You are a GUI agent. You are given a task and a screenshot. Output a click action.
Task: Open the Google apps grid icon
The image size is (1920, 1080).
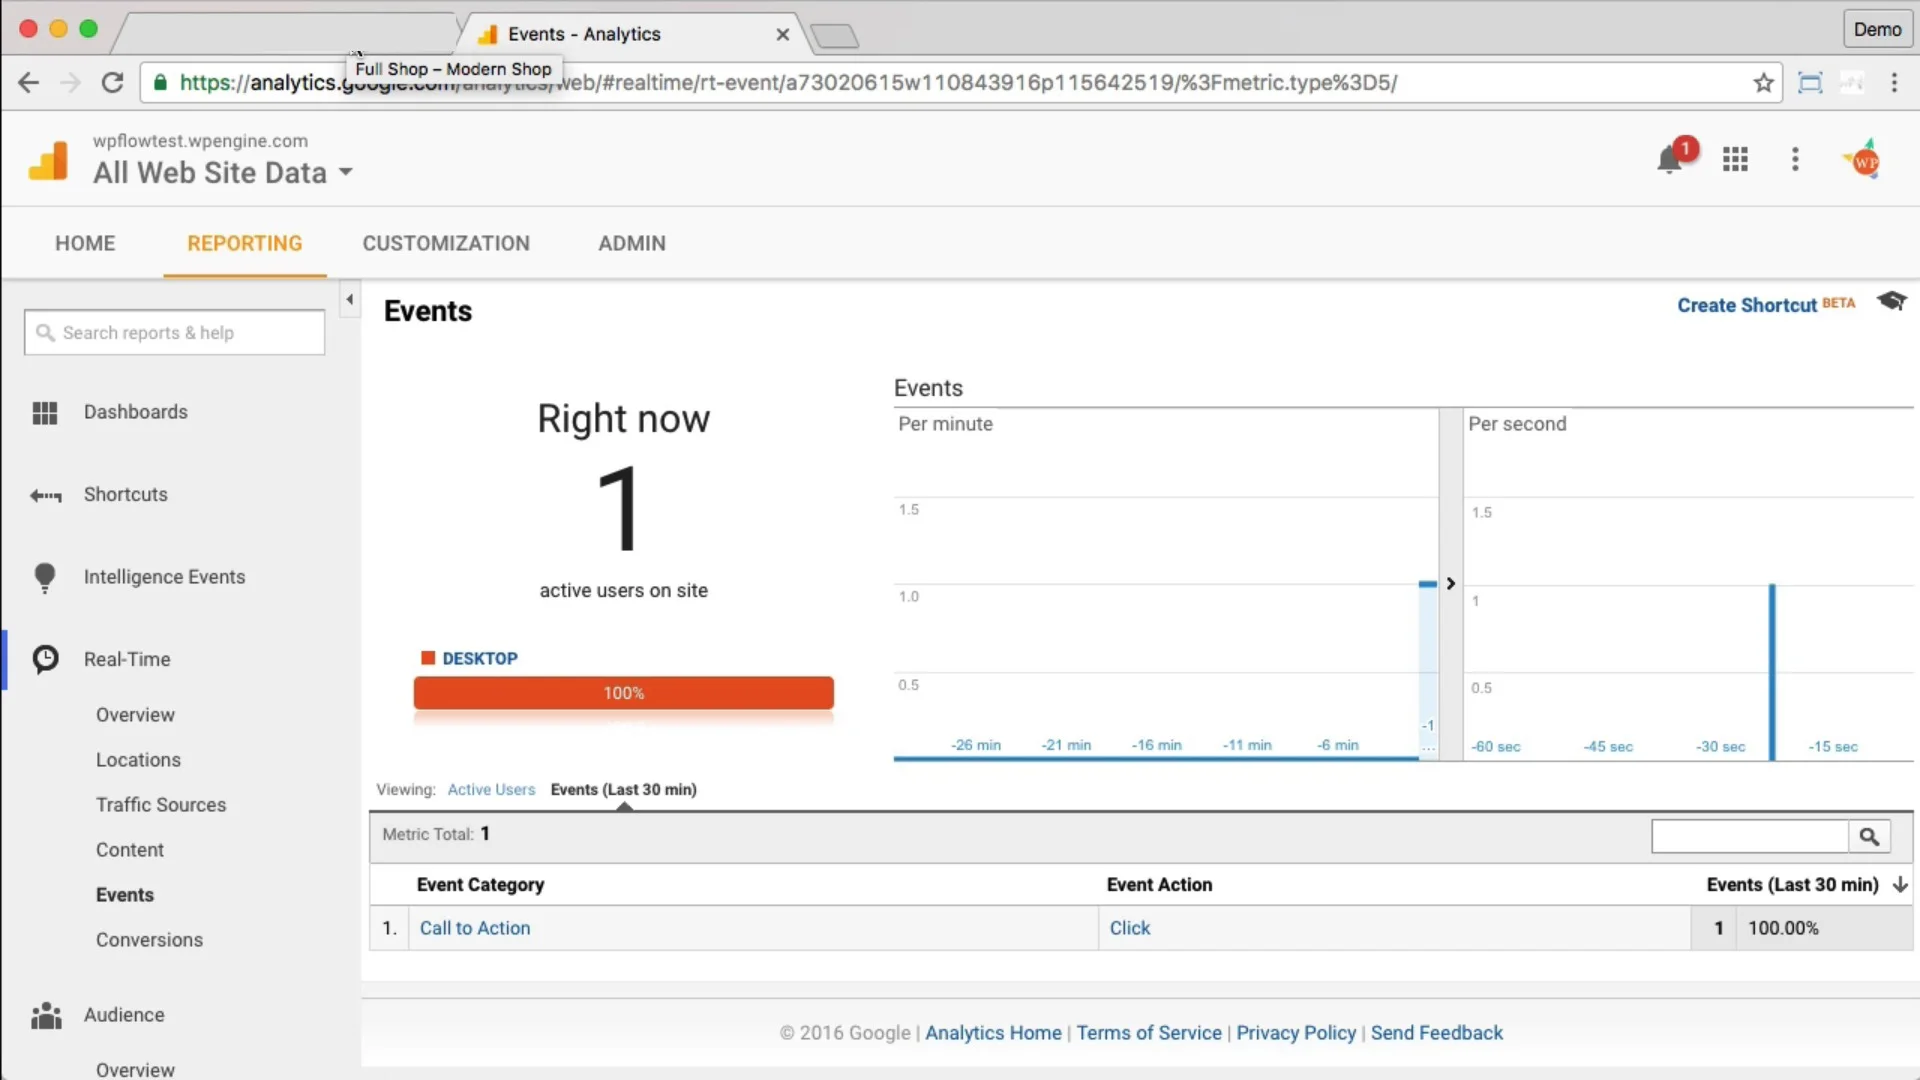point(1735,160)
